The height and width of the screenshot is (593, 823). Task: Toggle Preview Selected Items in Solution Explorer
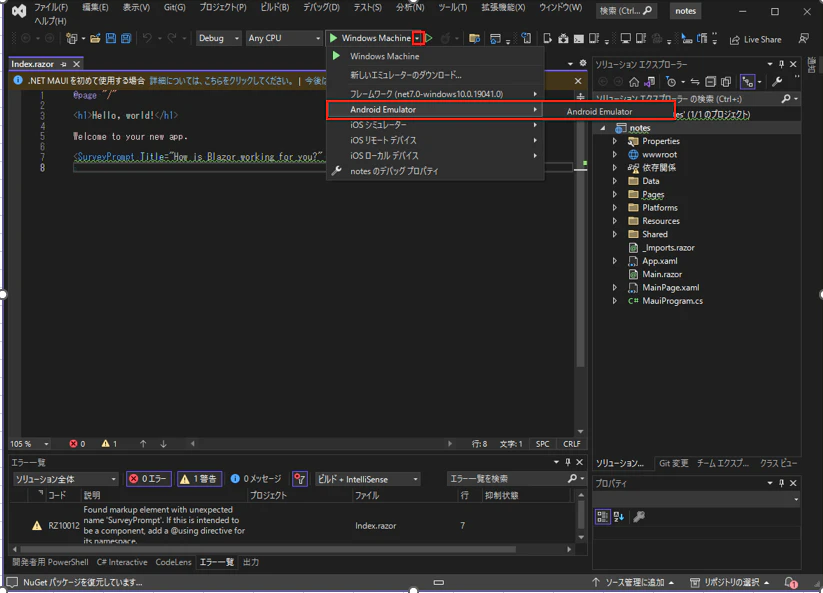click(x=747, y=82)
